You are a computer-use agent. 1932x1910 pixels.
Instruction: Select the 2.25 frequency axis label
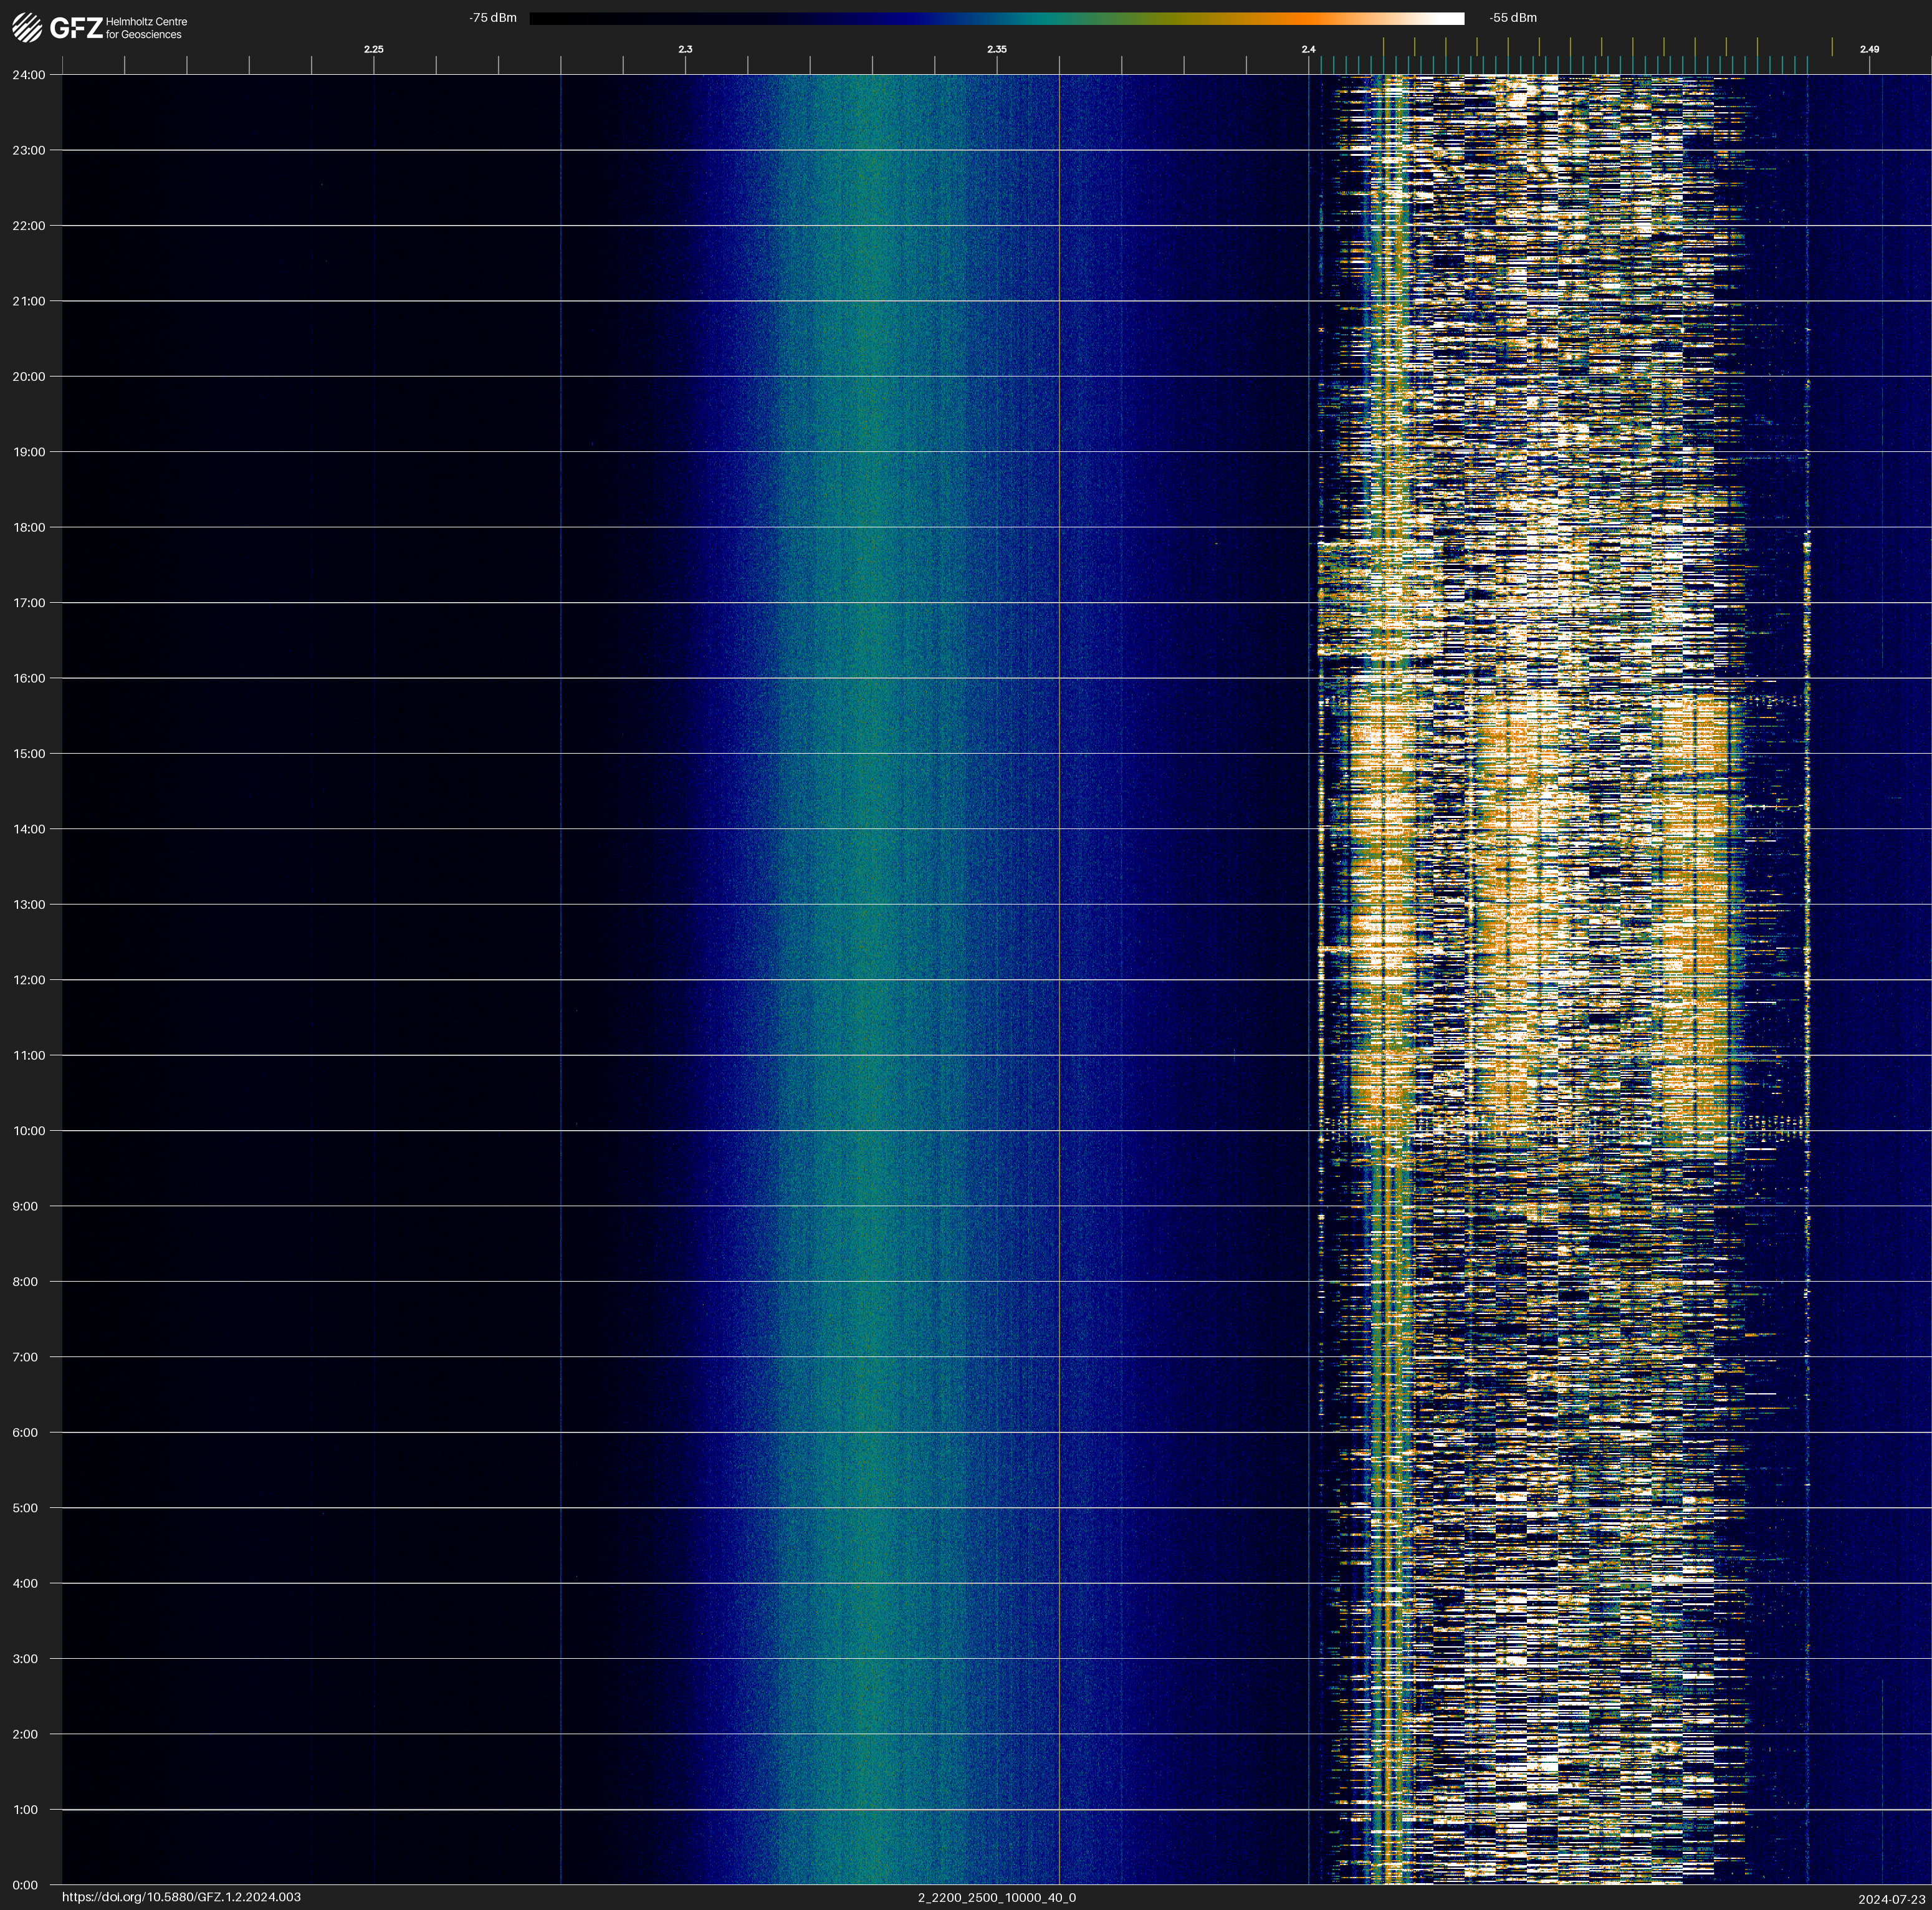[x=373, y=49]
